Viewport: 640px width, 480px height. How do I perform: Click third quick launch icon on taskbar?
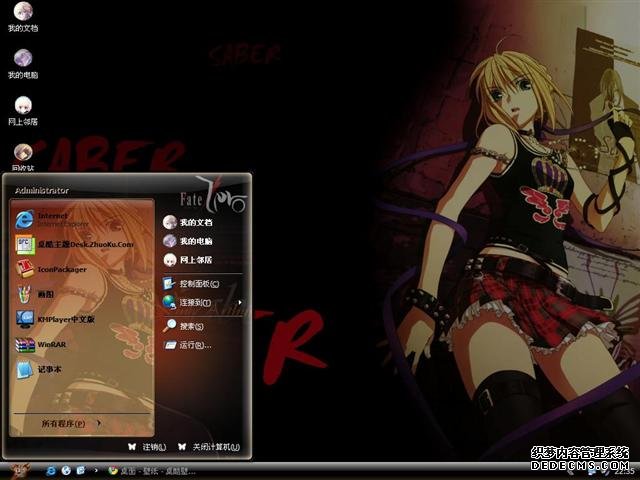point(81,471)
